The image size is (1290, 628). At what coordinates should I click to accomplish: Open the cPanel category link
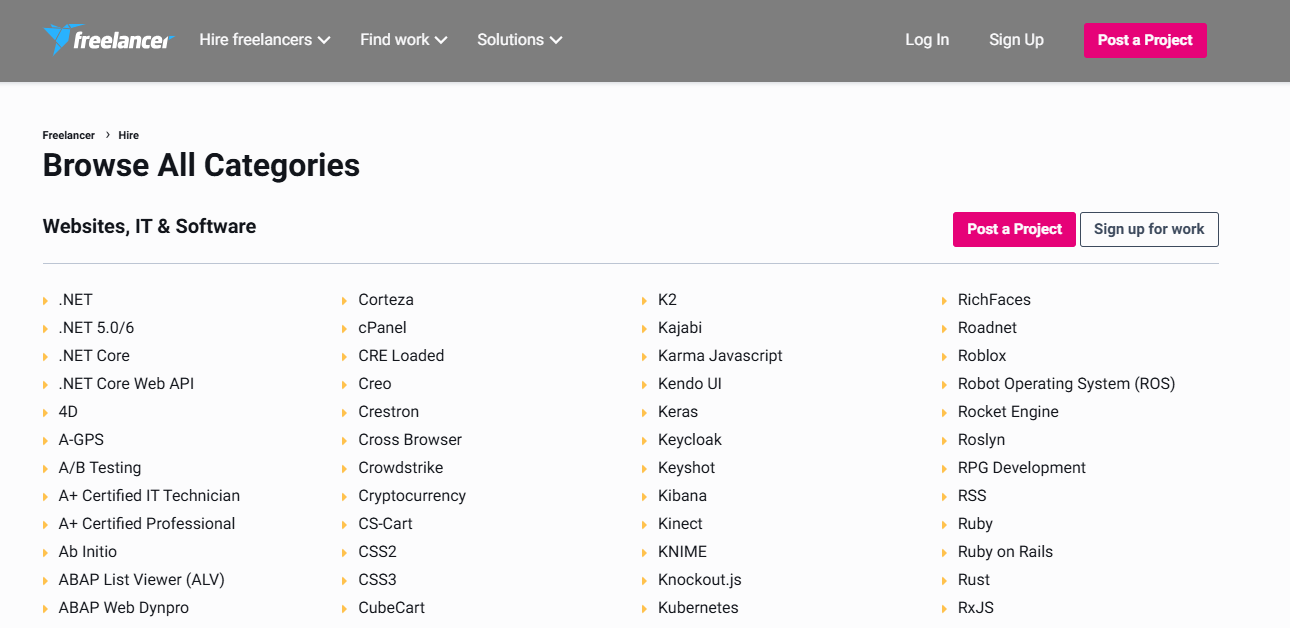point(382,328)
